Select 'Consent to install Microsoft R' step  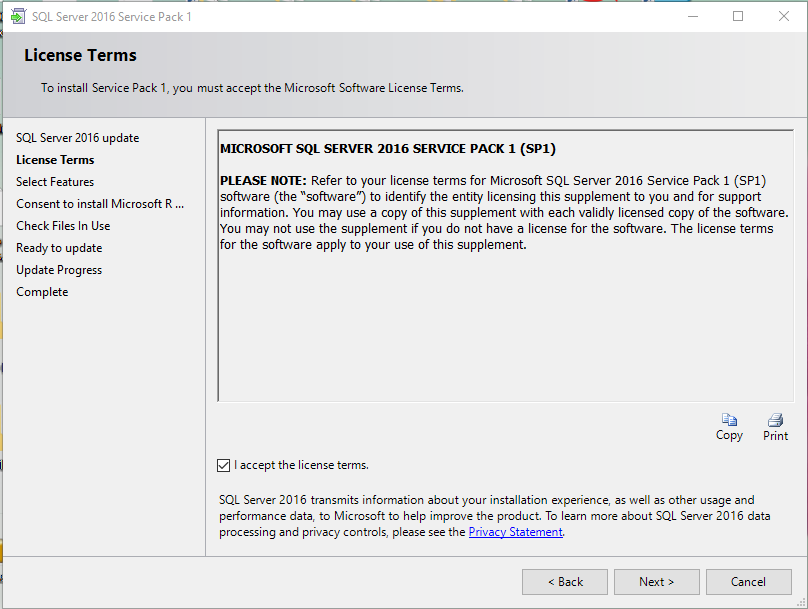click(100, 203)
